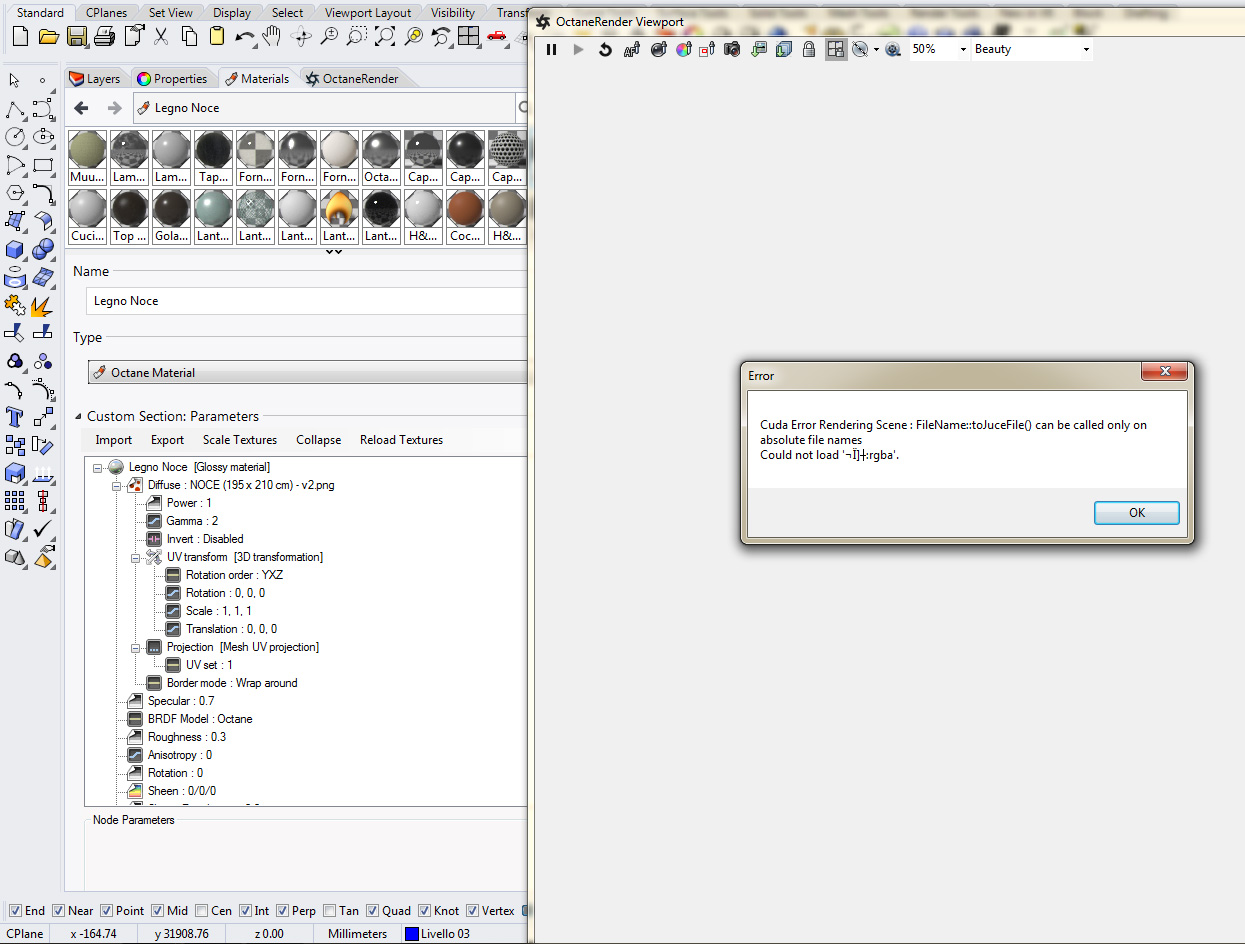Click the Save file icon in the Standard toolbar
This screenshot has height=944, width=1245.
77,37
